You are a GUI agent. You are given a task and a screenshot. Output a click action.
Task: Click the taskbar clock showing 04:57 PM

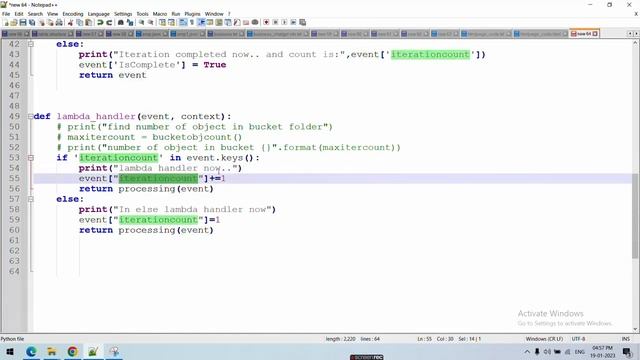[x=602, y=351]
